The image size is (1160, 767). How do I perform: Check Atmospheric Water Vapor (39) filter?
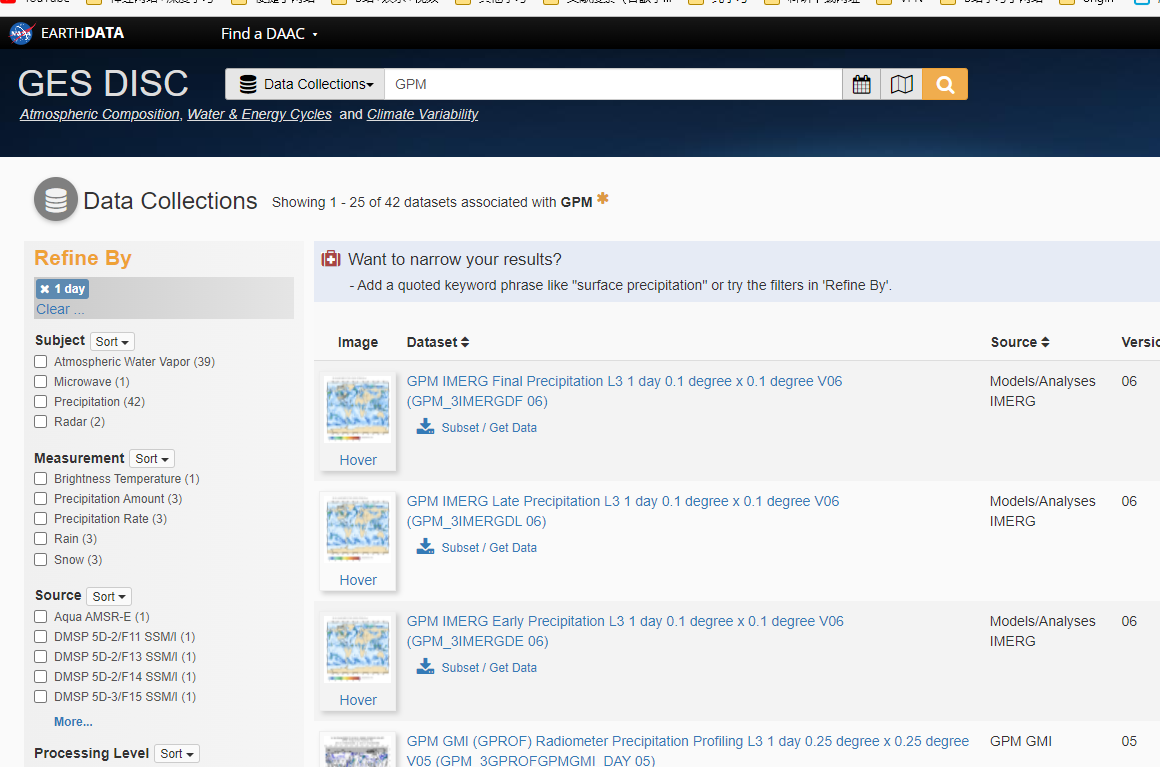(41, 362)
